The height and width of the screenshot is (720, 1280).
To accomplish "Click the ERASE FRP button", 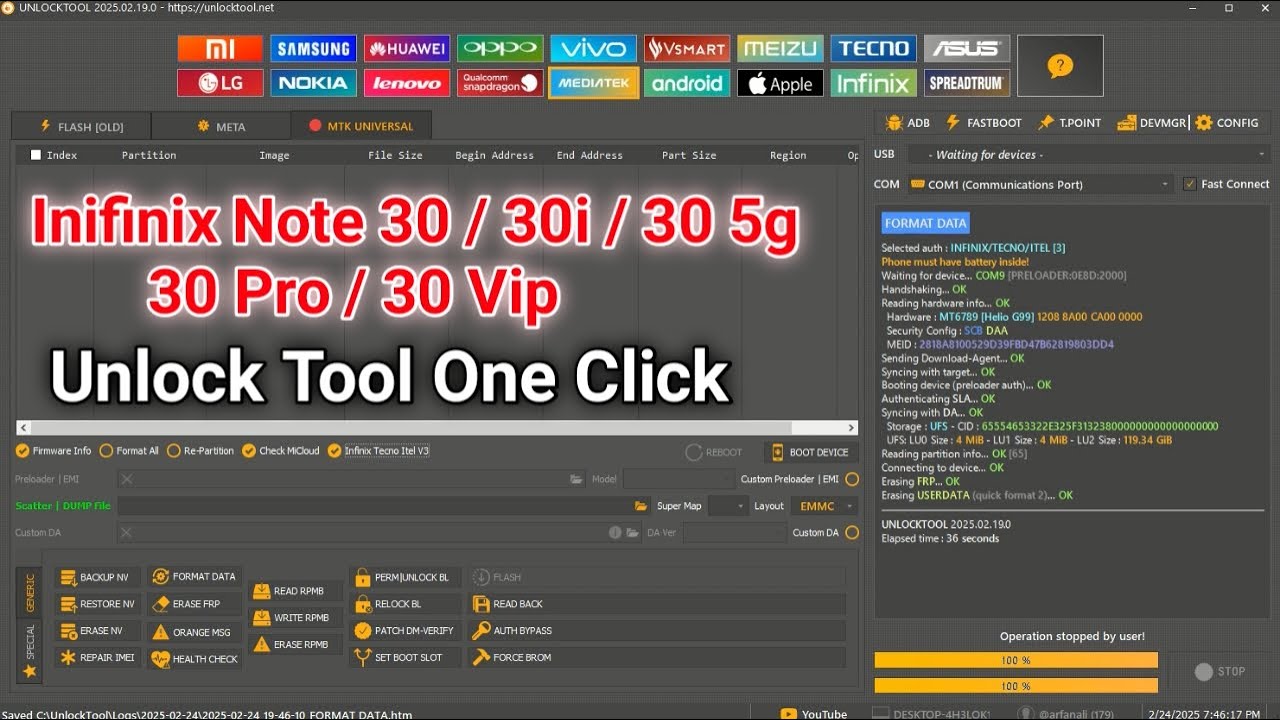I will click(195, 604).
